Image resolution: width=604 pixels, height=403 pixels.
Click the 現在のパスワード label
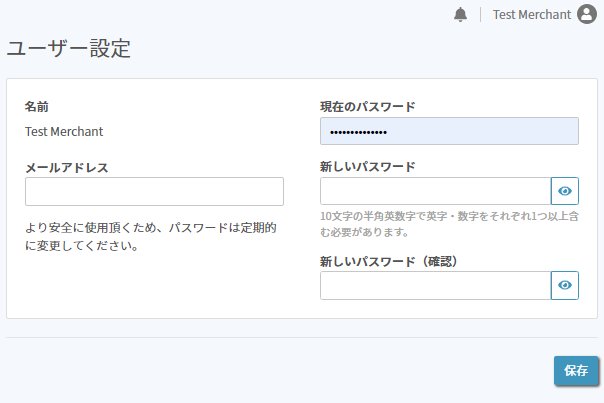click(x=368, y=107)
